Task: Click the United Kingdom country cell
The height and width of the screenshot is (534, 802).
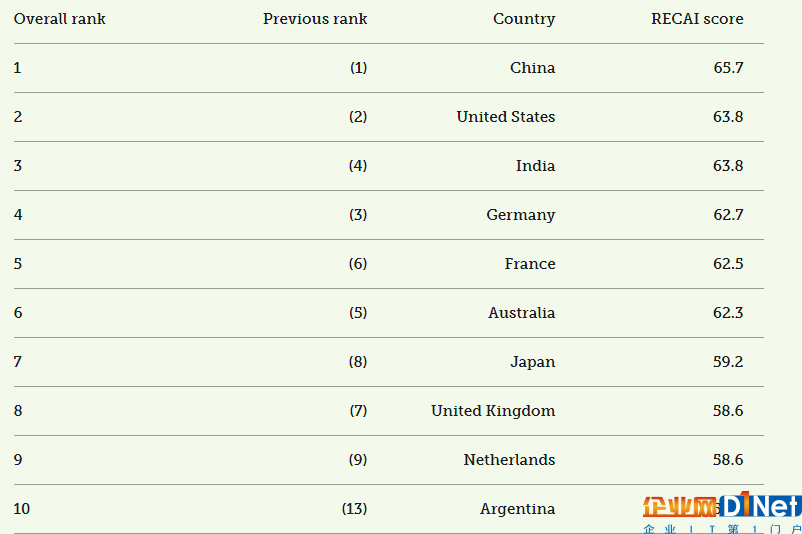Action: pos(493,411)
